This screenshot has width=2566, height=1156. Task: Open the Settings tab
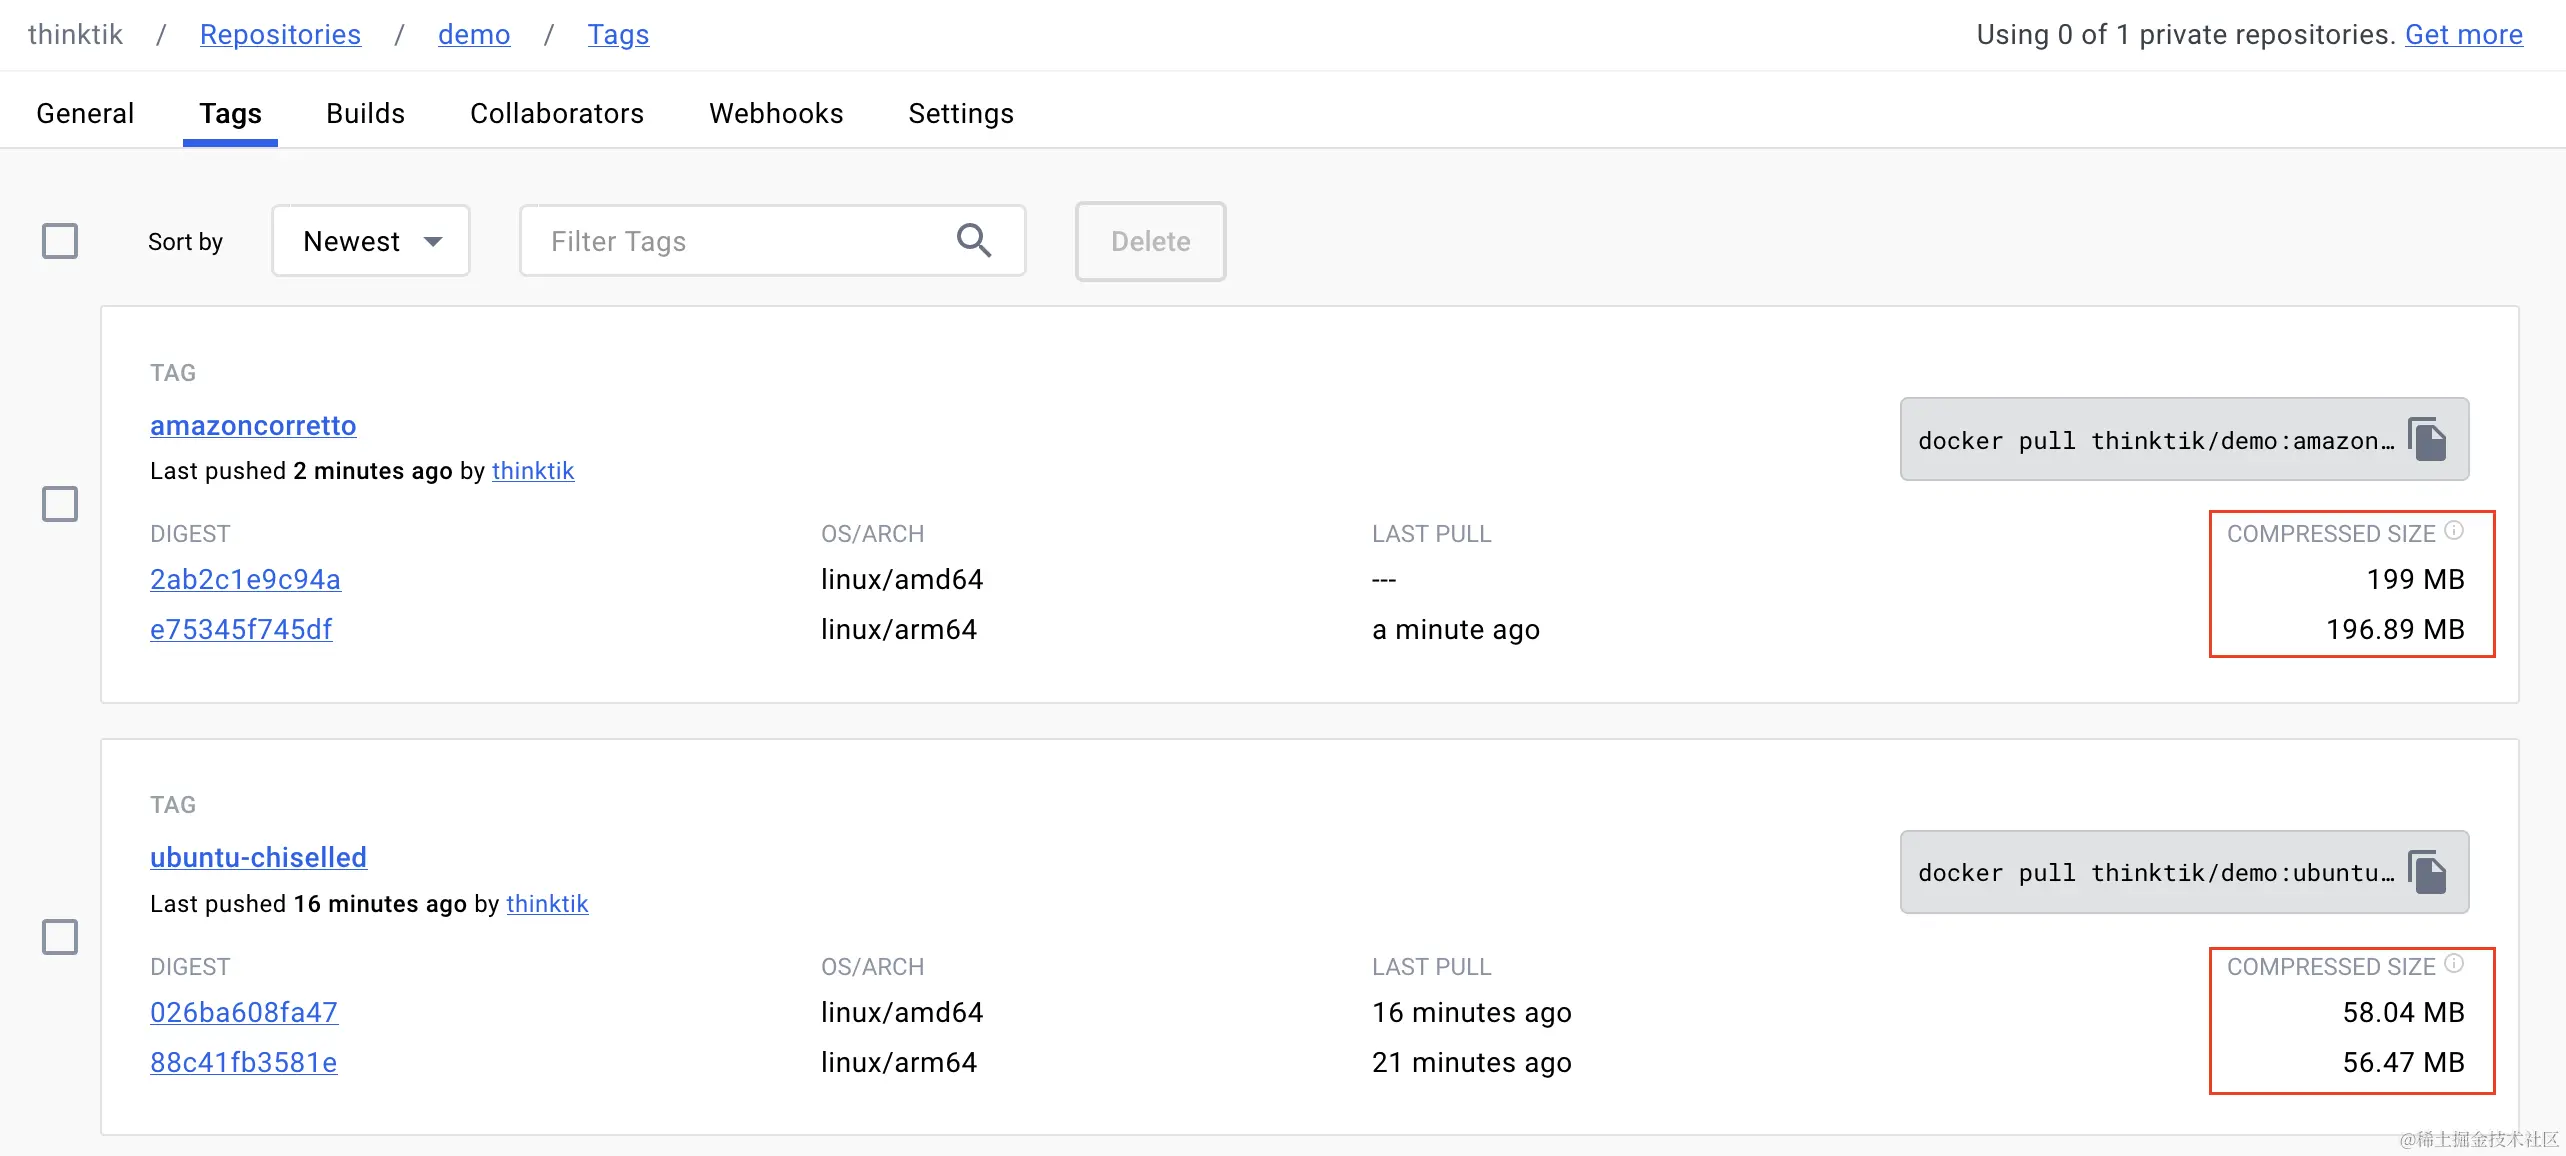[x=960, y=114]
